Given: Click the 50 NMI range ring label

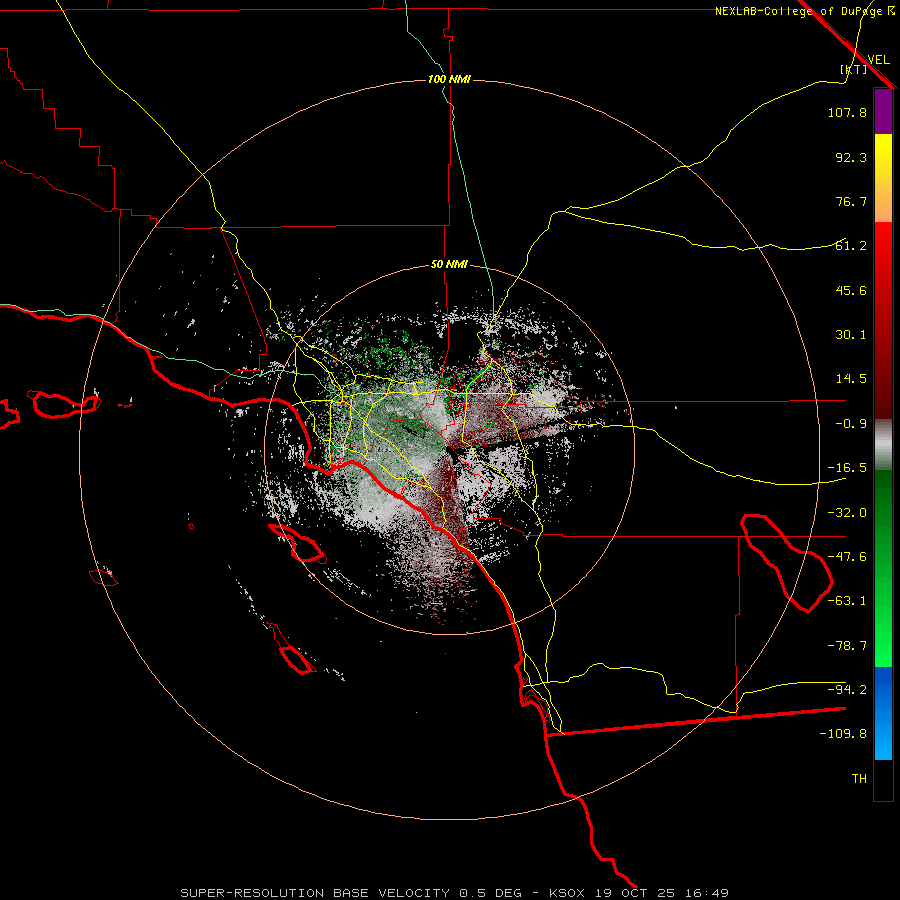Looking at the screenshot, I should click(x=449, y=265).
